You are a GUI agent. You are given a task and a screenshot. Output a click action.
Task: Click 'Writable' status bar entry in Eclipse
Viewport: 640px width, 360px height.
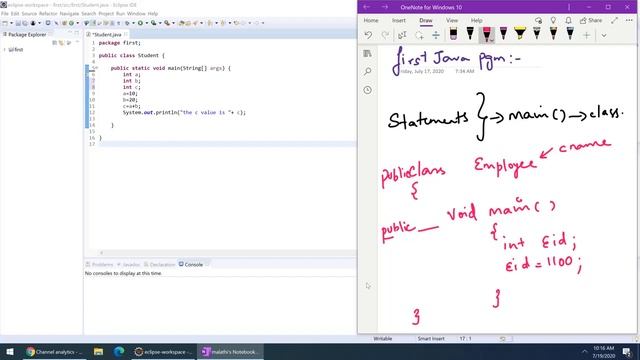382,338
